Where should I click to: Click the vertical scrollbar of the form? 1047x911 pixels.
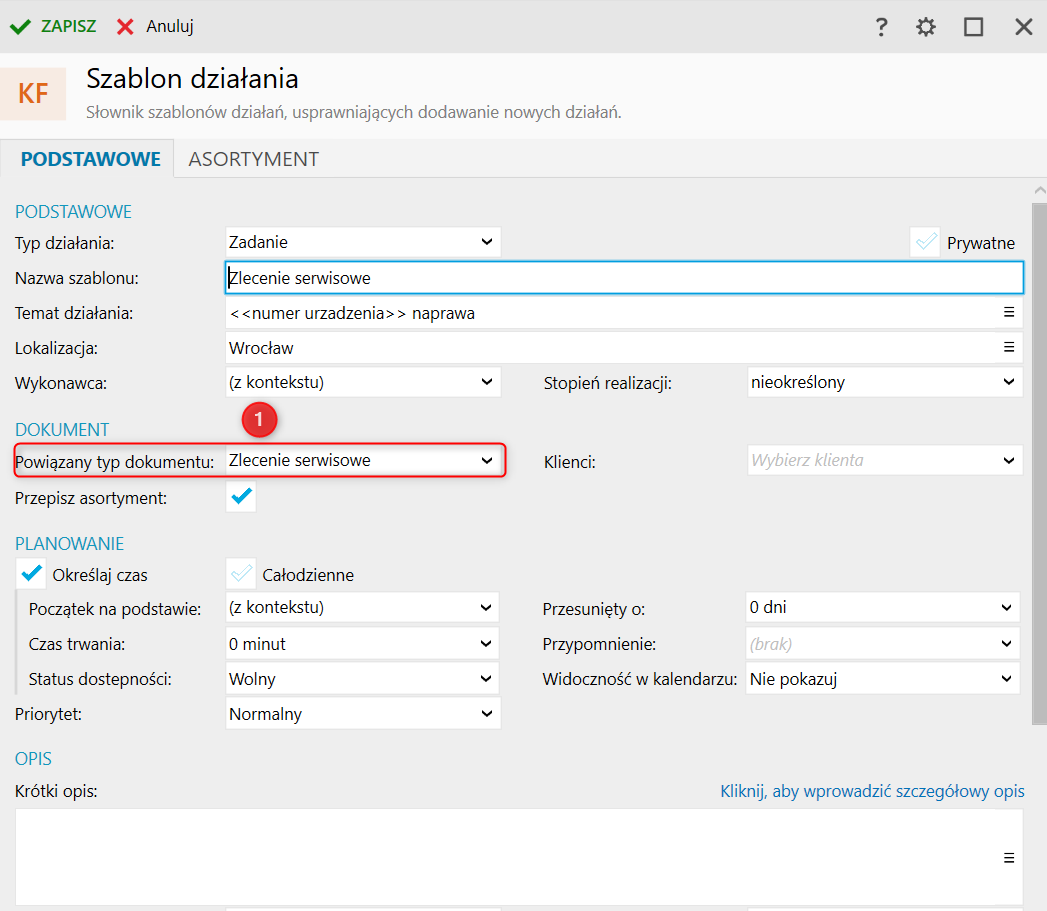click(x=1039, y=450)
